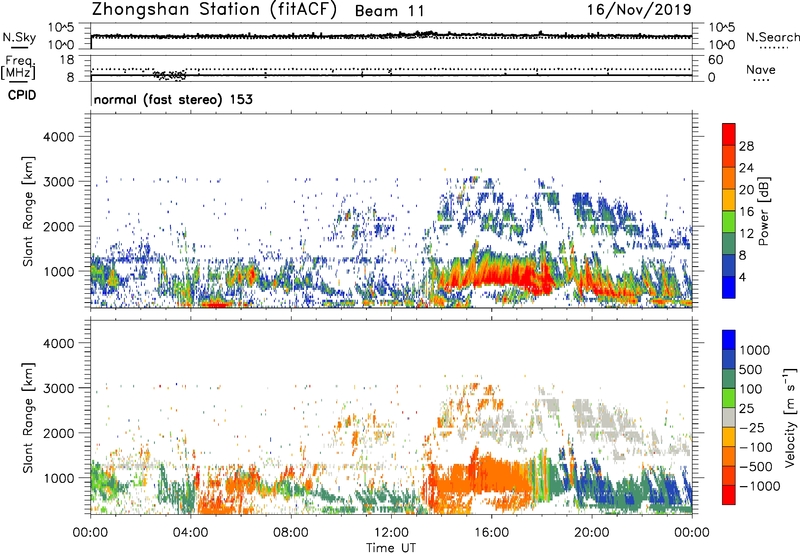The image size is (800, 554).
Task: Click the '18' frequency axis value
Action: click(67, 60)
